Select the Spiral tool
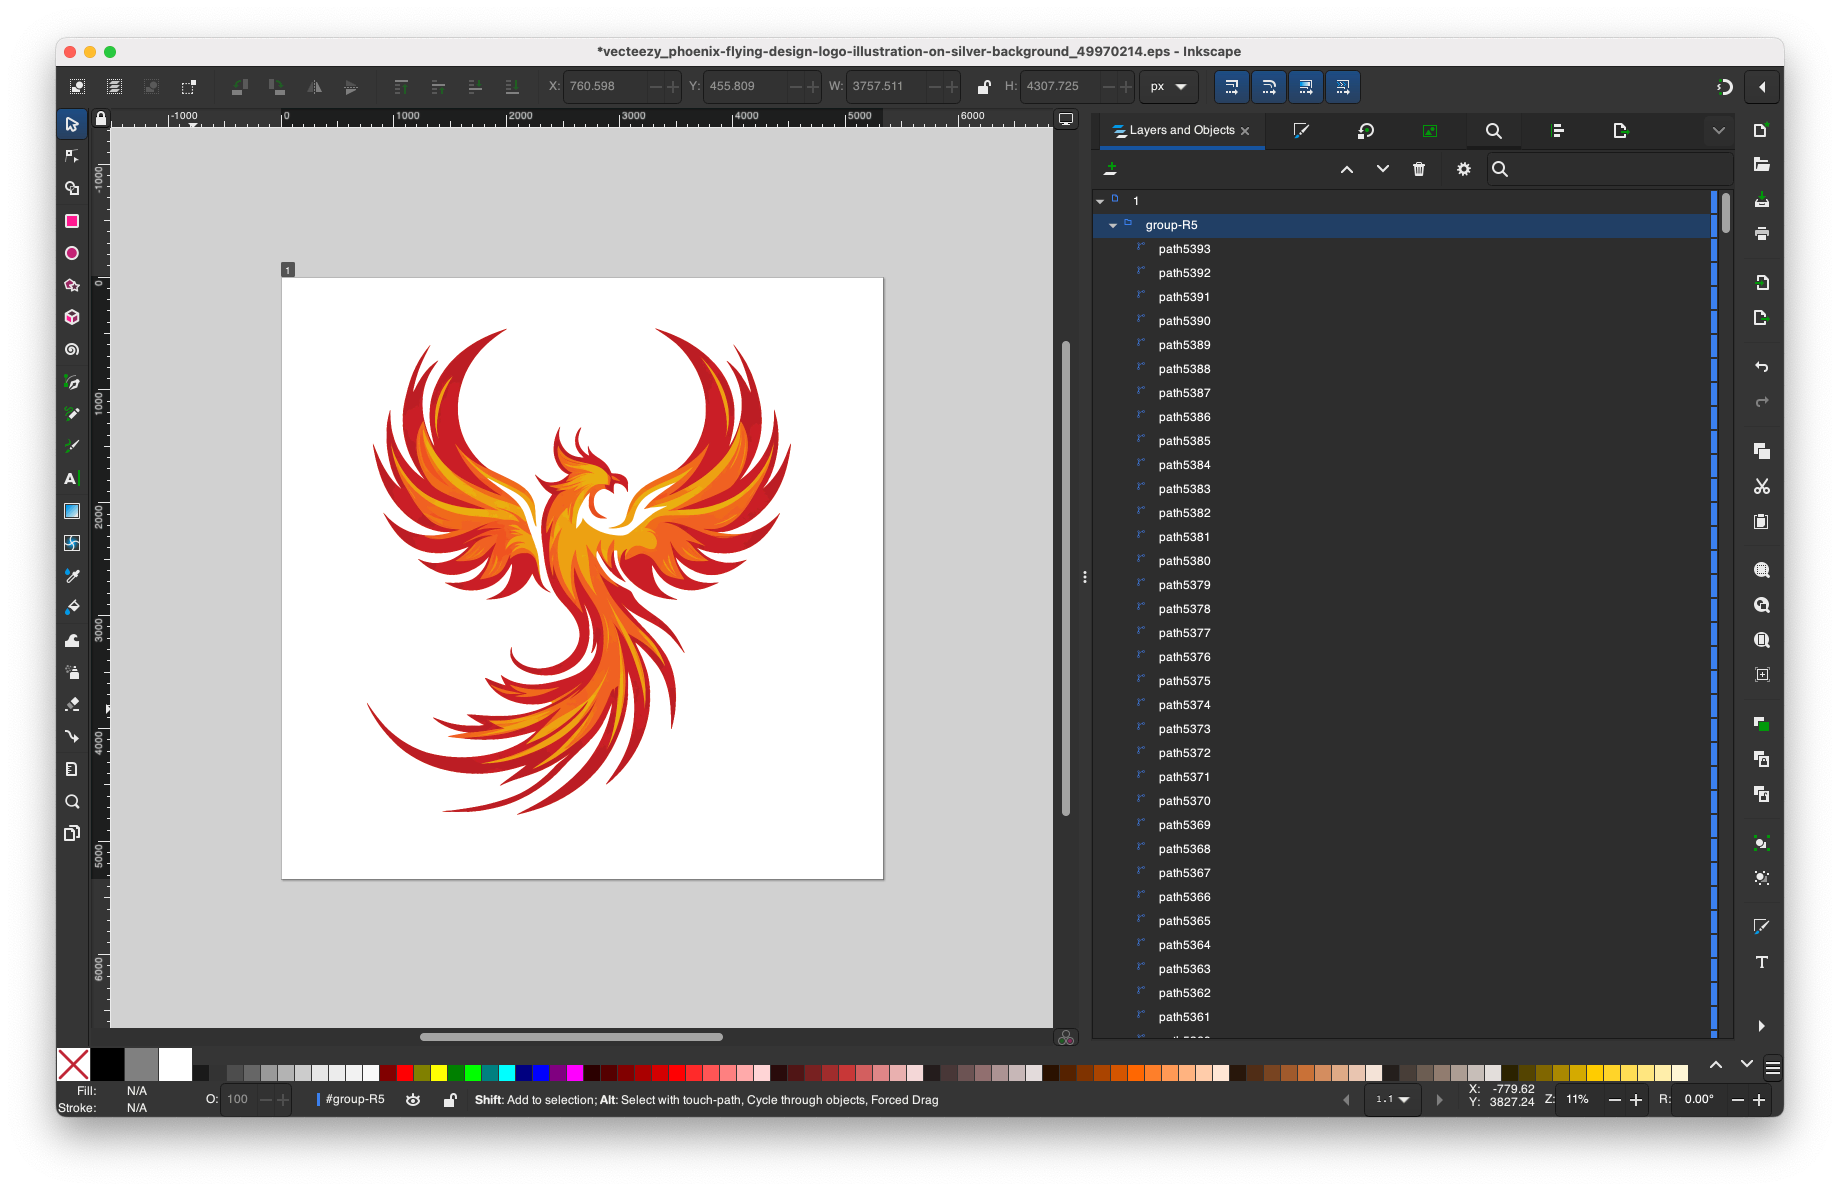The height and width of the screenshot is (1191, 1840). click(72, 350)
